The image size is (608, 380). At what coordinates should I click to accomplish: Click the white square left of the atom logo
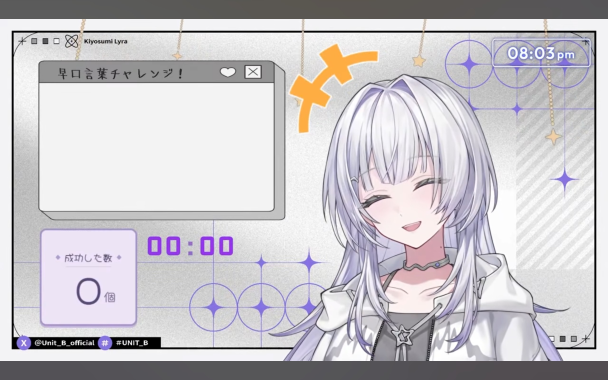pyautogui.click(x=57, y=41)
